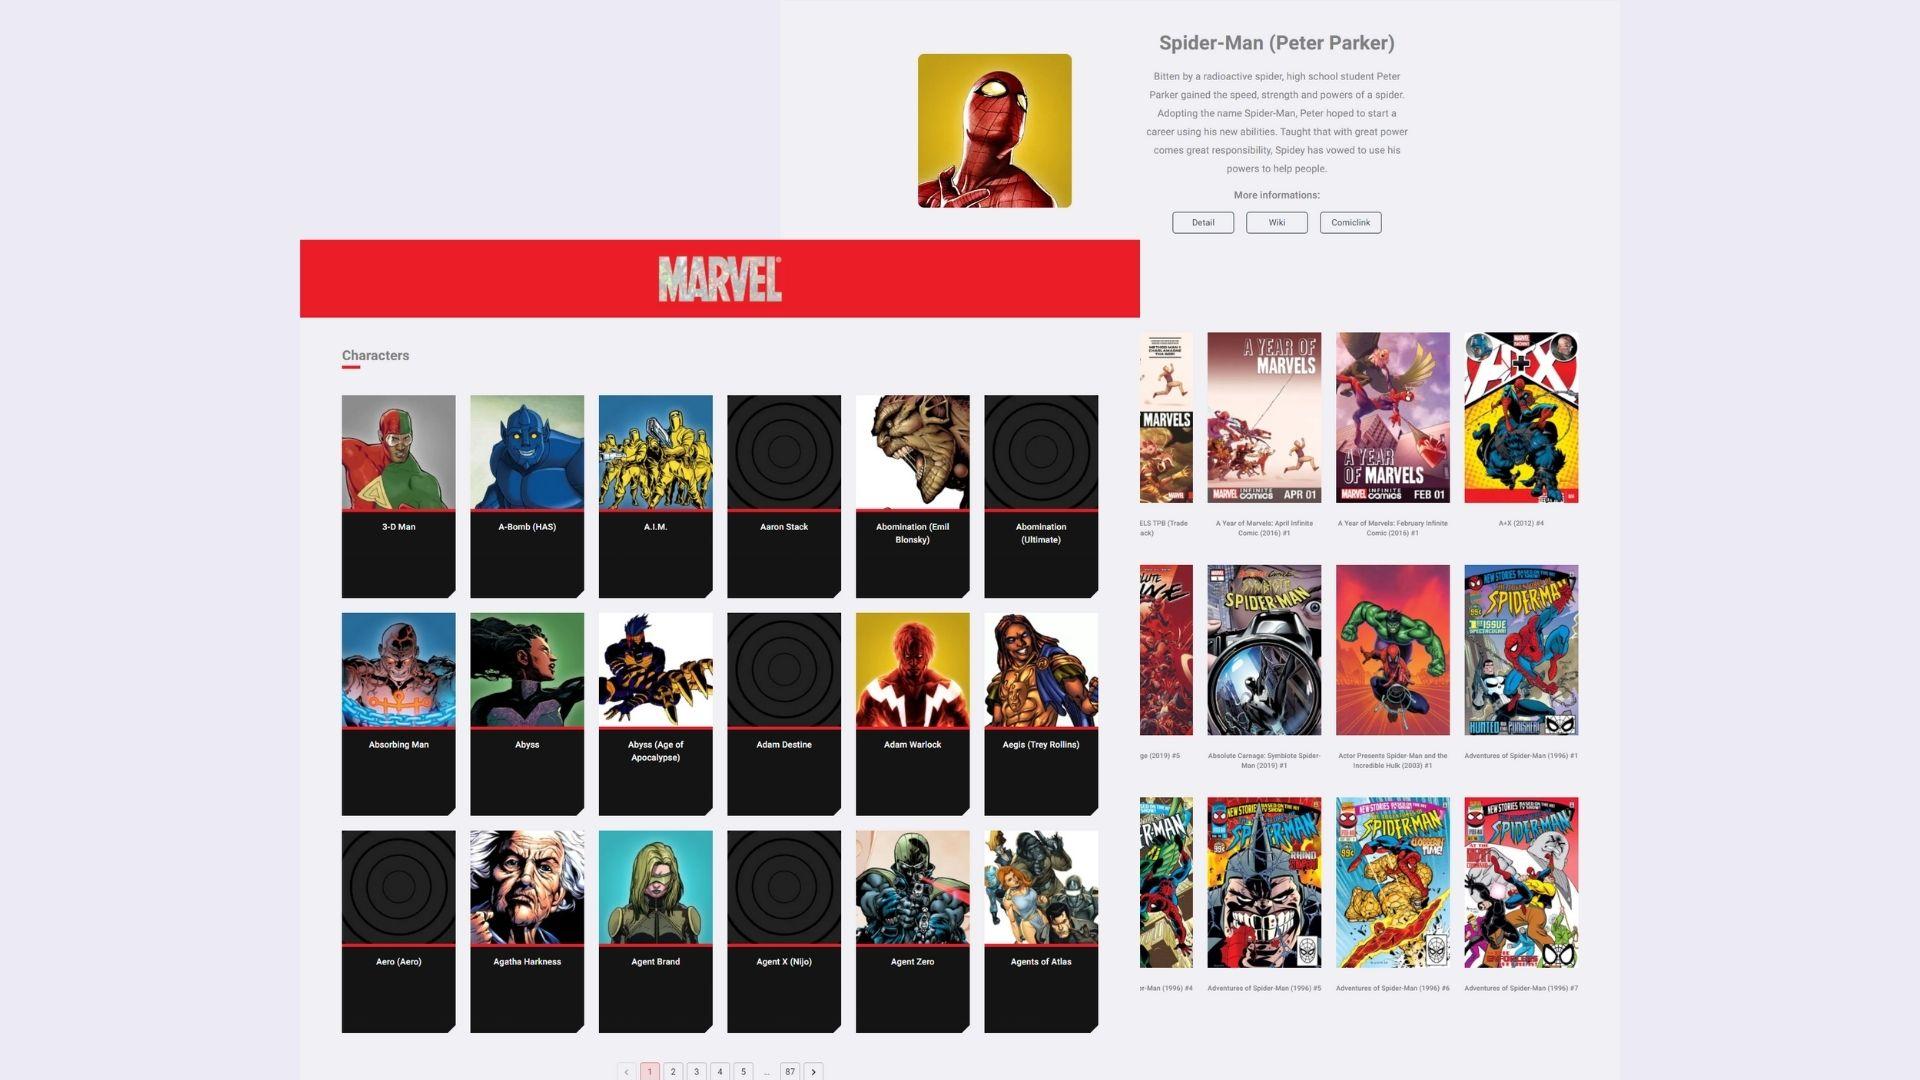Click the Marvel logo banner
The height and width of the screenshot is (1080, 1920).
(x=719, y=278)
